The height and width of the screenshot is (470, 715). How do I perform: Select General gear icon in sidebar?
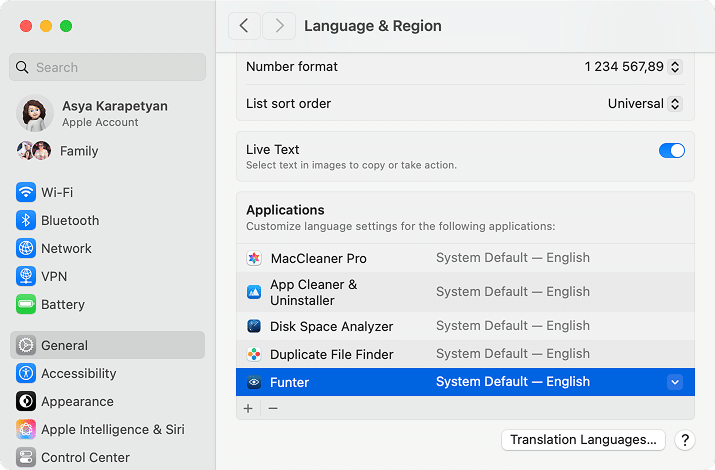tap(26, 345)
